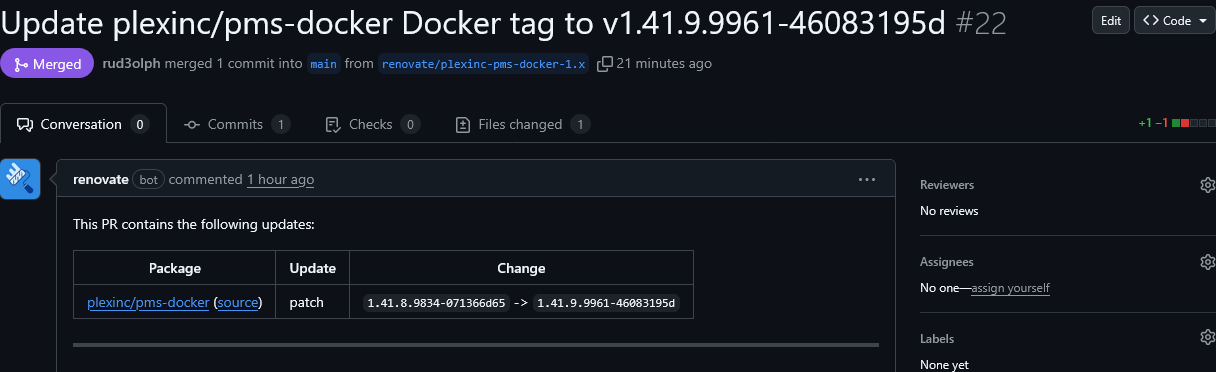Click the rud3olph username link
The width and height of the screenshot is (1216, 372).
click(x=131, y=64)
